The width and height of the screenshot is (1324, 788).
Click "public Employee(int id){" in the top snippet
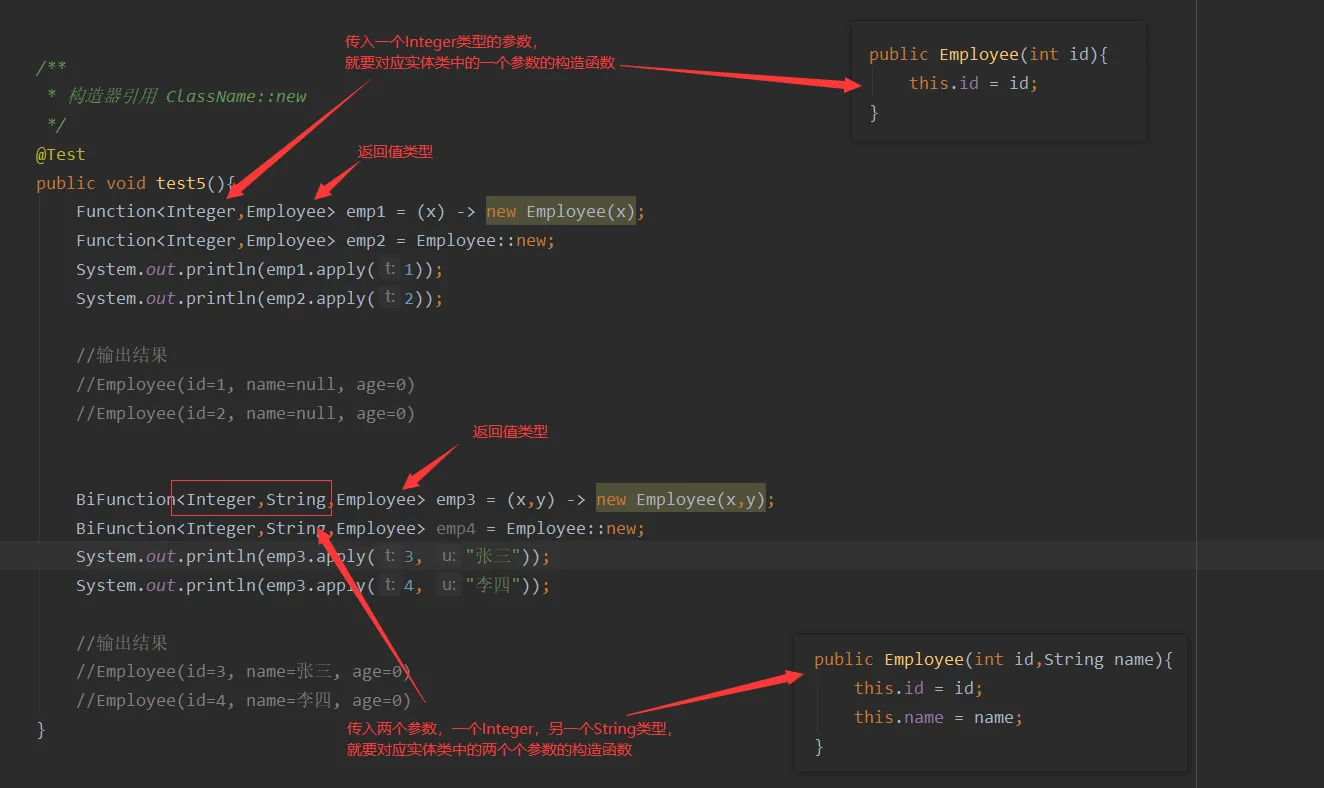click(x=989, y=55)
